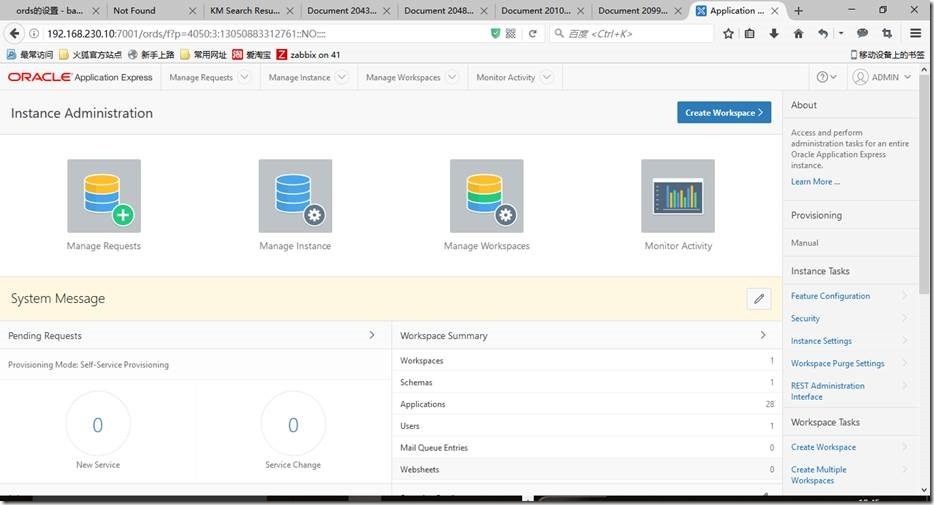Open the Monitor Activity chart icon

678,195
